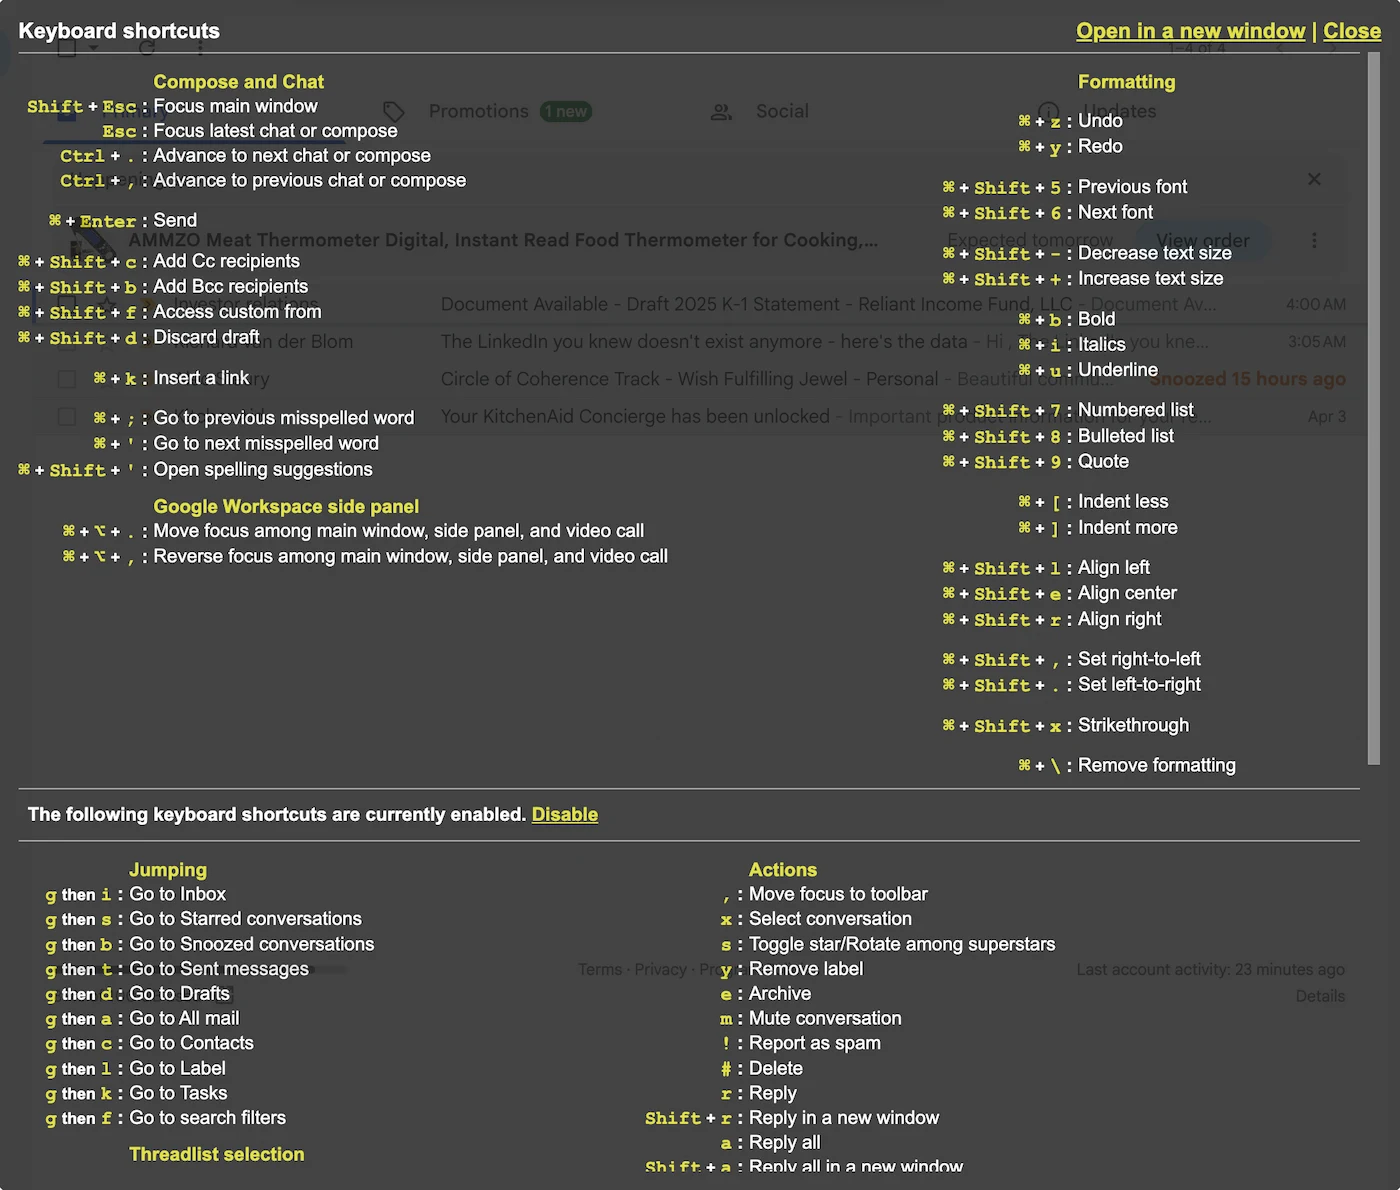Click 'Reply in a new window' text
The width and height of the screenshot is (1400, 1190).
pyautogui.click(x=843, y=1118)
